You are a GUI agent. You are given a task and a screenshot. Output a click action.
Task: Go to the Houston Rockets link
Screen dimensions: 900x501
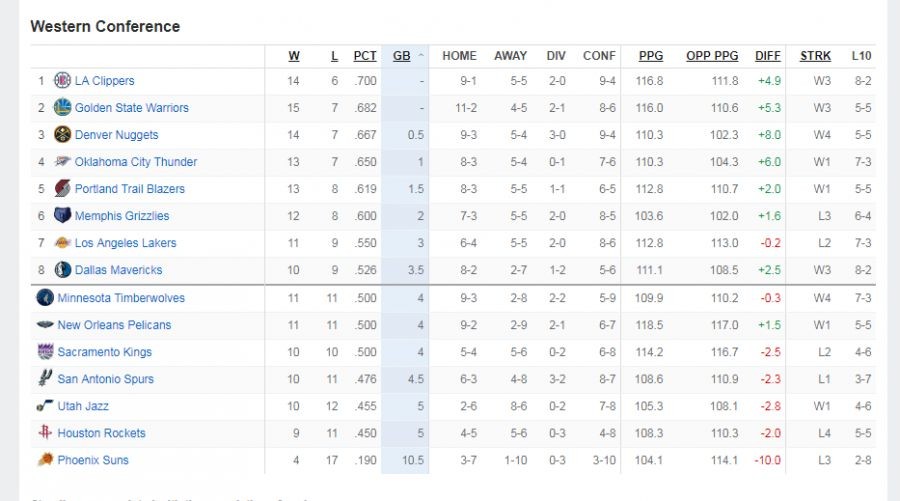click(101, 433)
